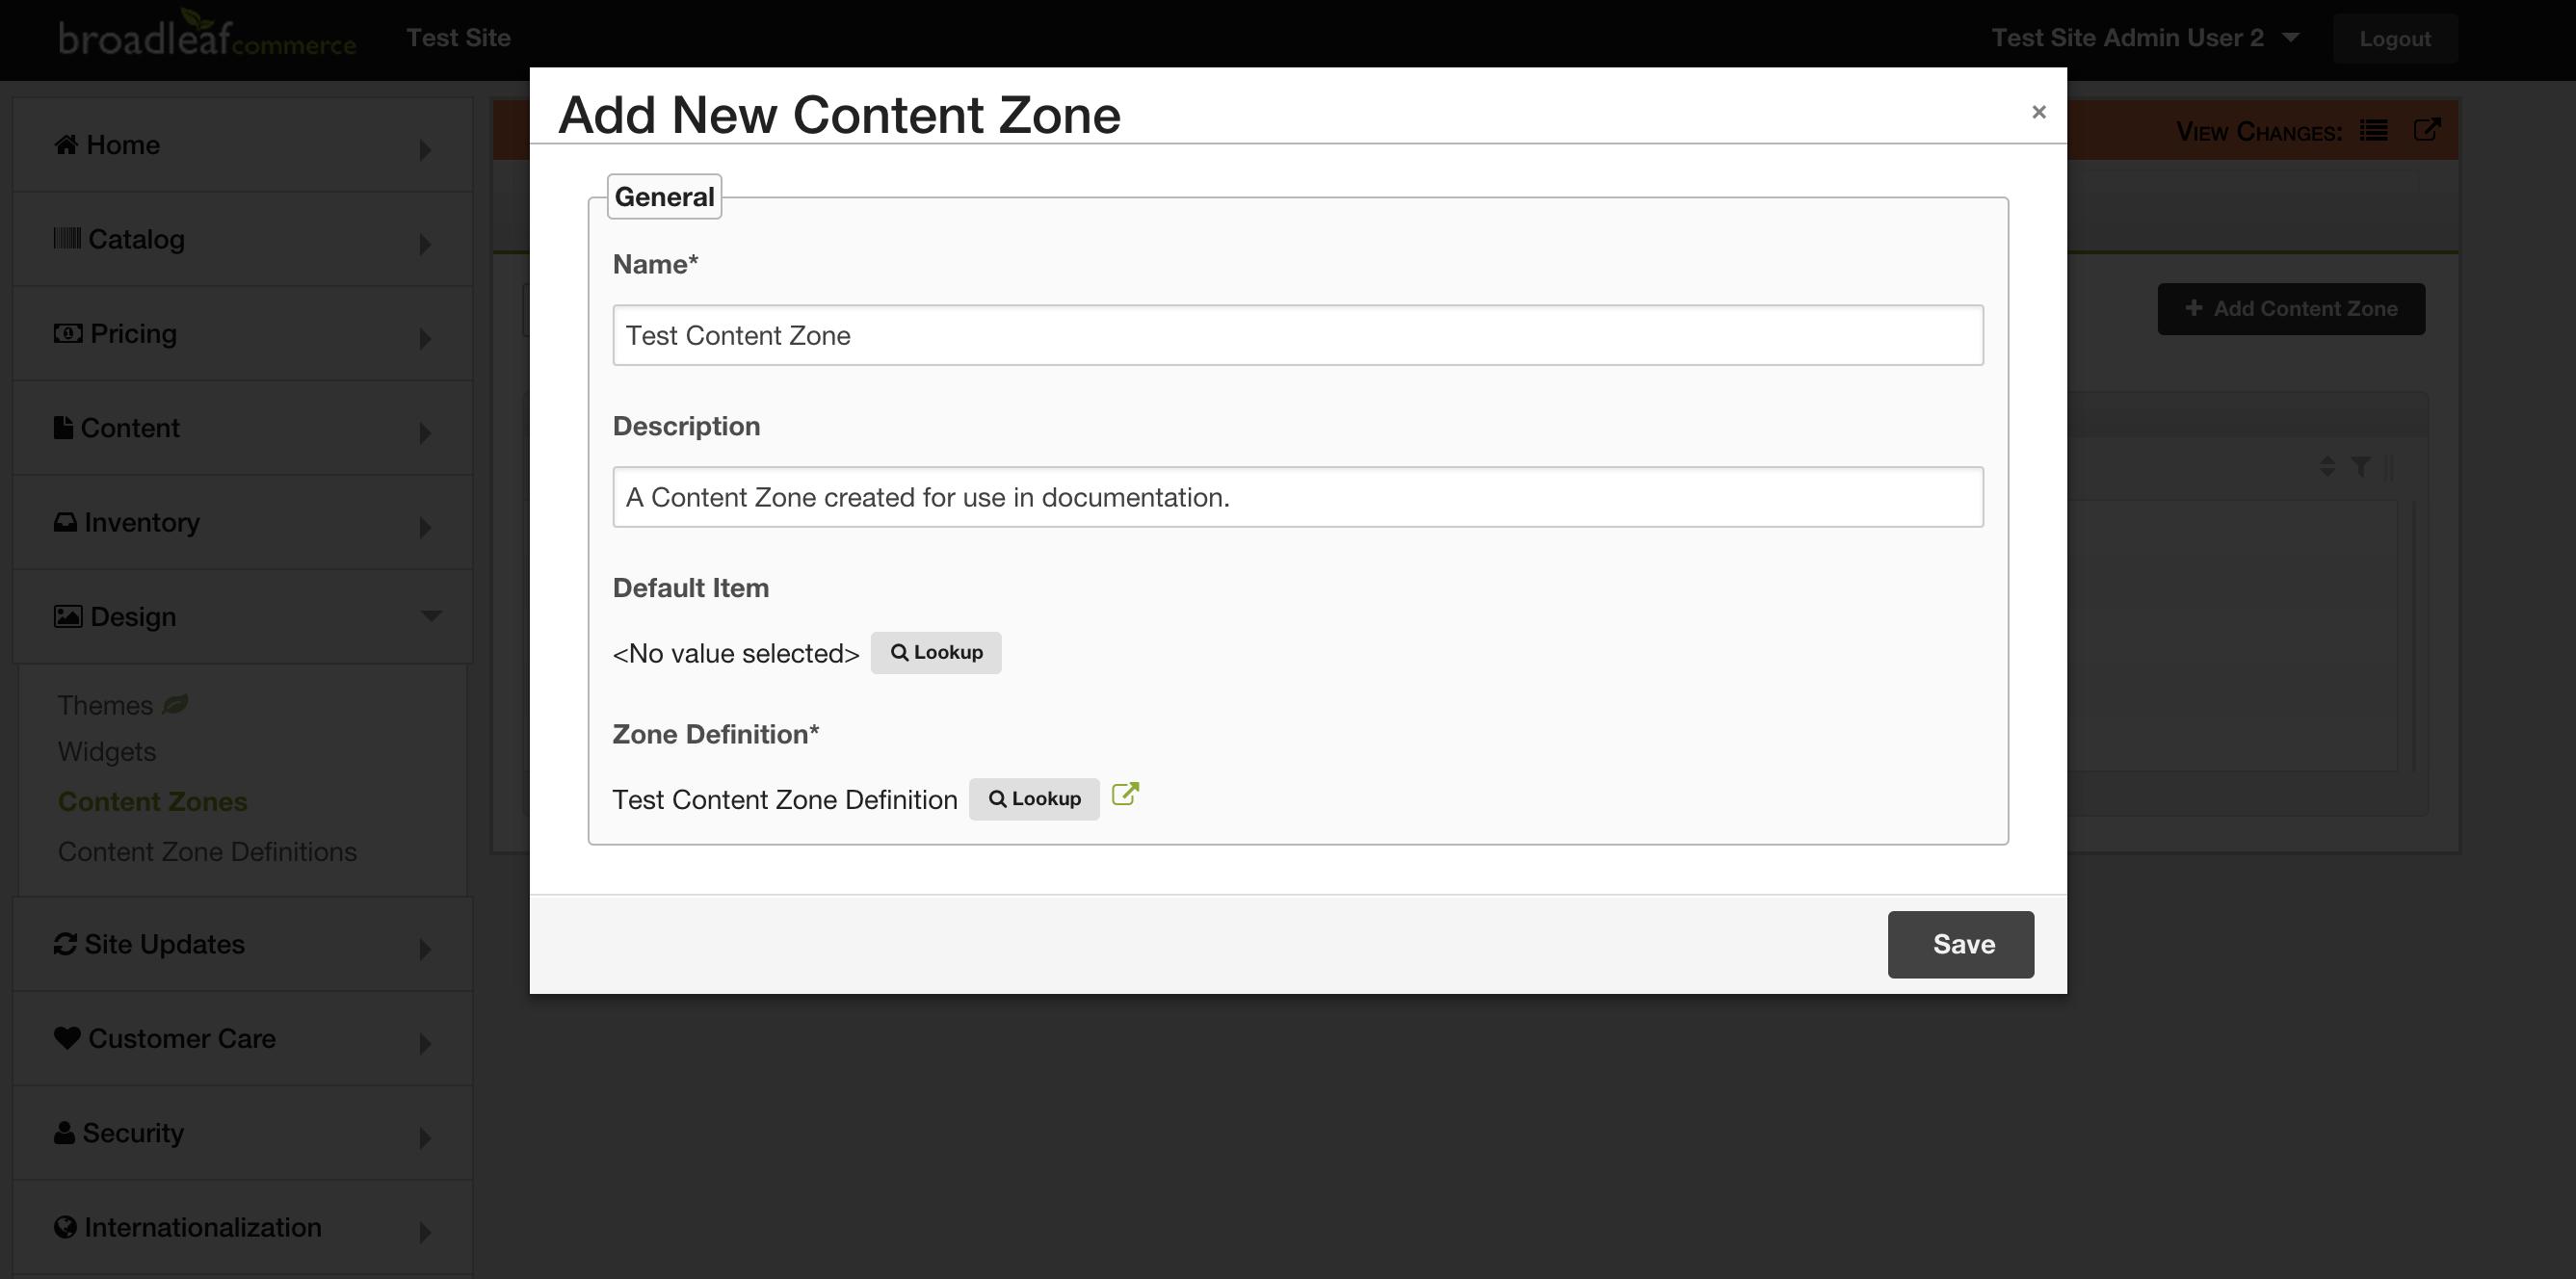Click into the Description text field
This screenshot has height=1279, width=2576.
click(x=1298, y=497)
